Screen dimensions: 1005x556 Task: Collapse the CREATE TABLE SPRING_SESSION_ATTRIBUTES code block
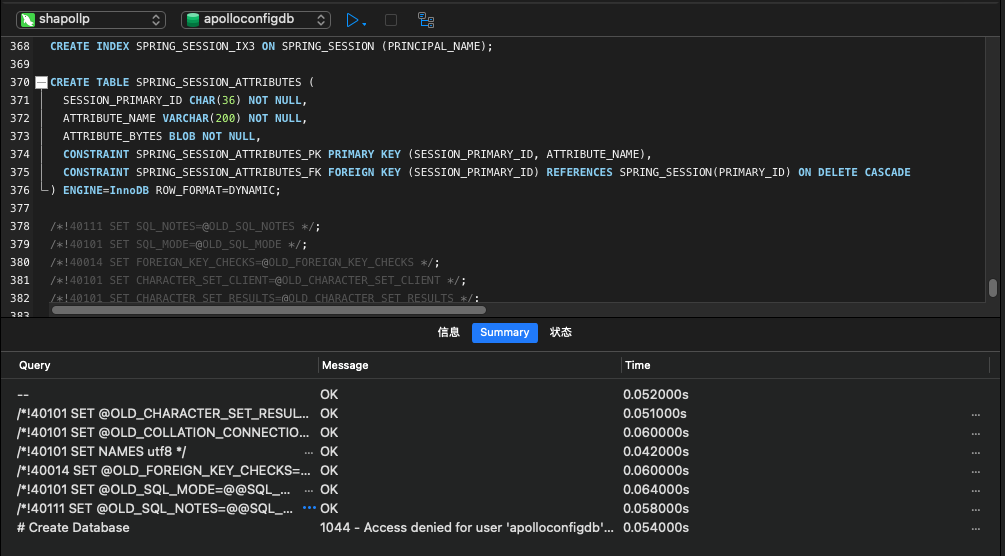click(x=42, y=82)
